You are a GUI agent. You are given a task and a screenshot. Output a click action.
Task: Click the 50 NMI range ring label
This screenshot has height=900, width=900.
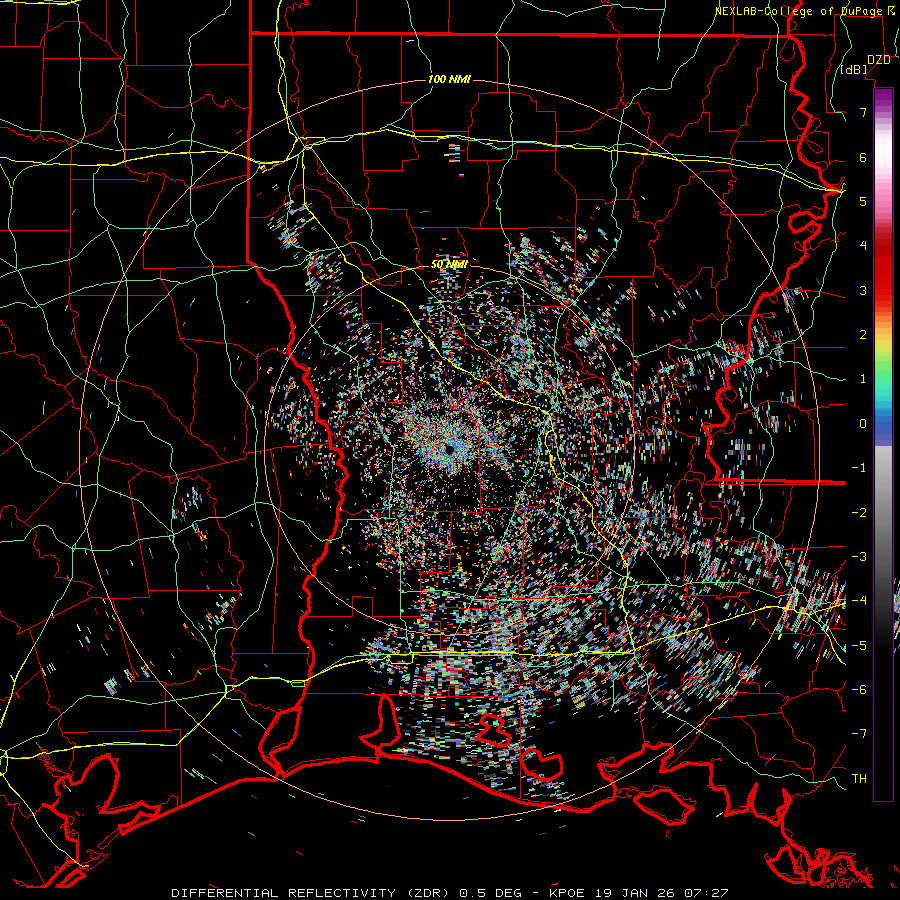[x=449, y=265]
